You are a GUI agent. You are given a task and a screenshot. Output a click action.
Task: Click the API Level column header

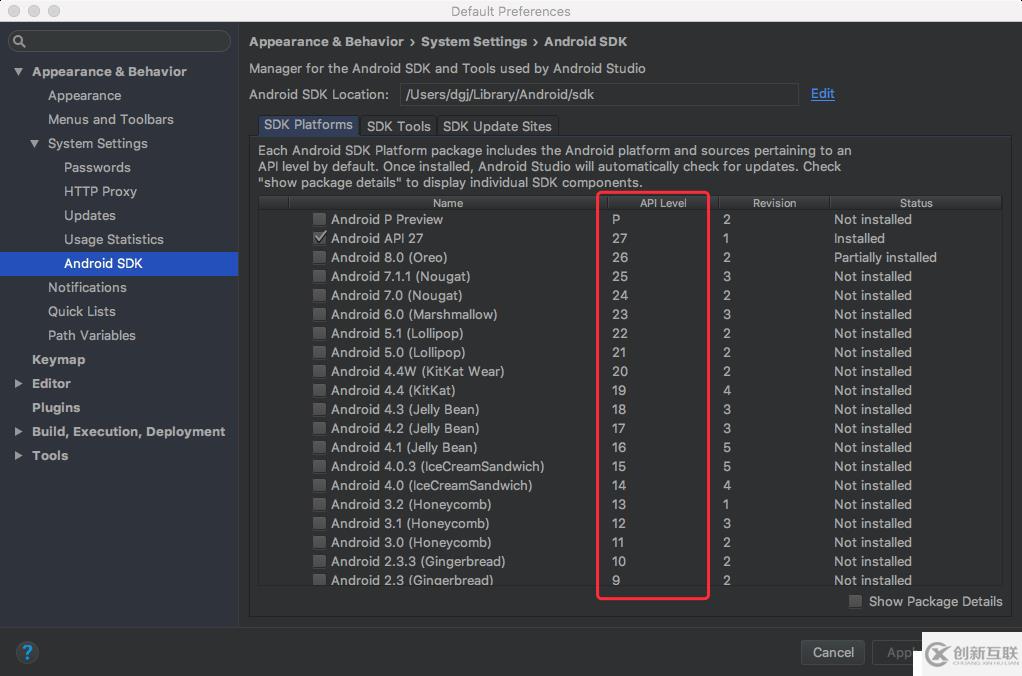coord(663,202)
